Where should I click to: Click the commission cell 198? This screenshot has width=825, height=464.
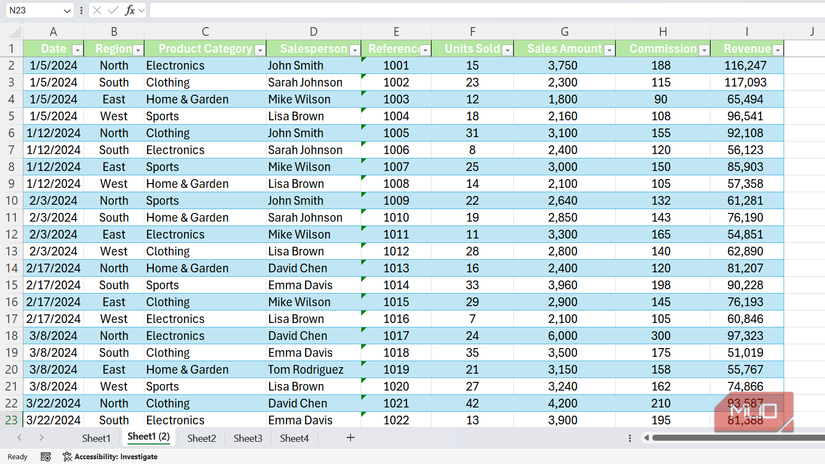tap(662, 285)
